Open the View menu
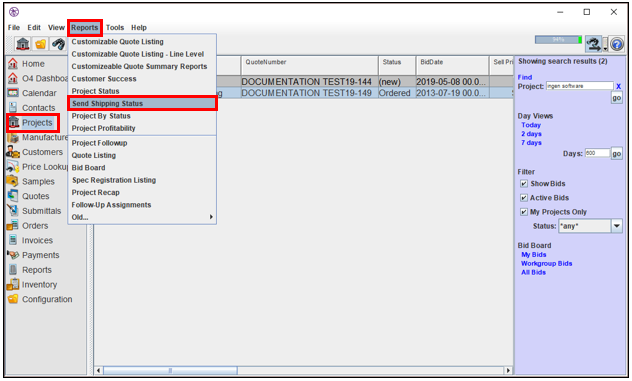This screenshot has width=632, height=381. (x=56, y=27)
